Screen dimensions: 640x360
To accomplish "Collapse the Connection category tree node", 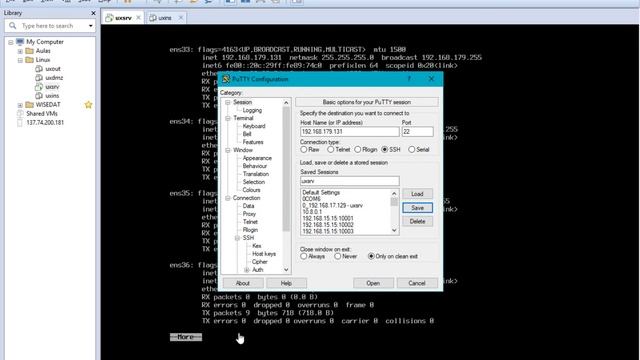I will tap(228, 198).
